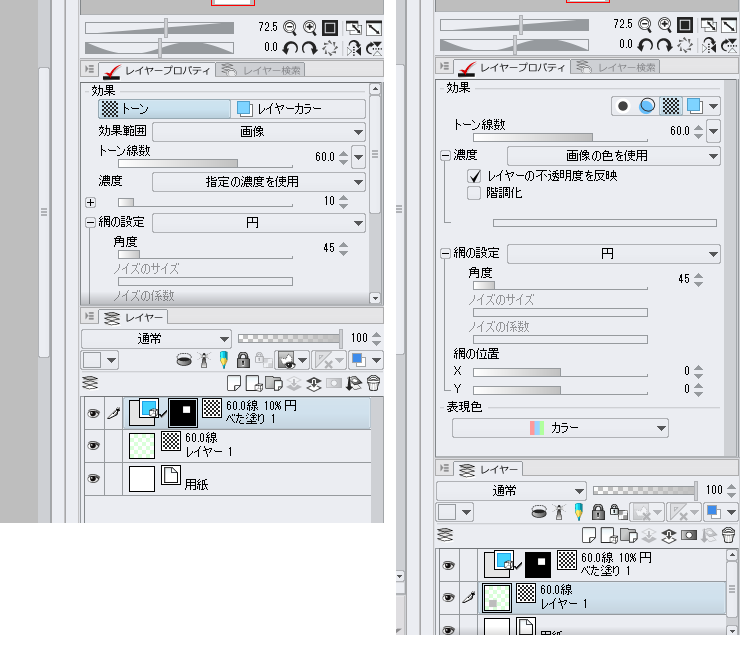Toggle layer color square icon in effect row

[x=694, y=106]
